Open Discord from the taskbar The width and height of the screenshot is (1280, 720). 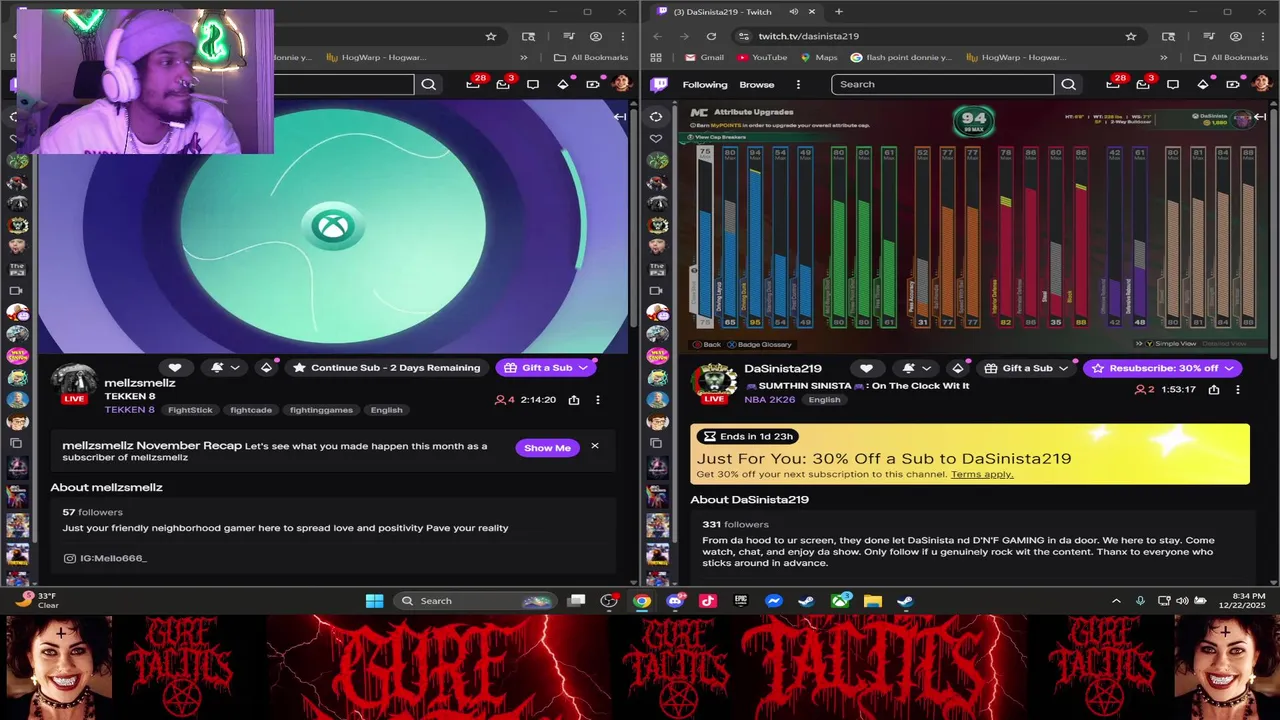(x=675, y=601)
